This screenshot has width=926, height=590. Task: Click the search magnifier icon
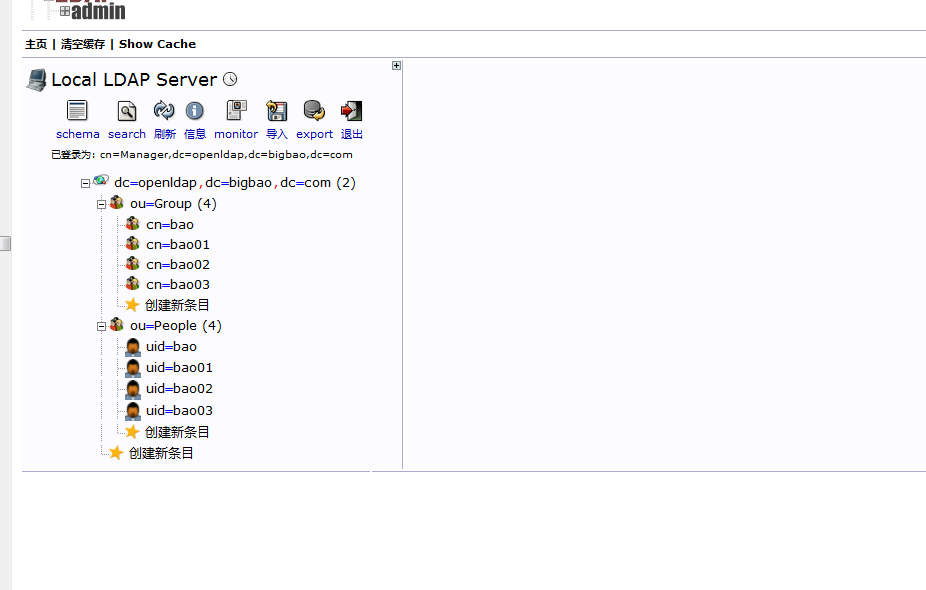(126, 110)
